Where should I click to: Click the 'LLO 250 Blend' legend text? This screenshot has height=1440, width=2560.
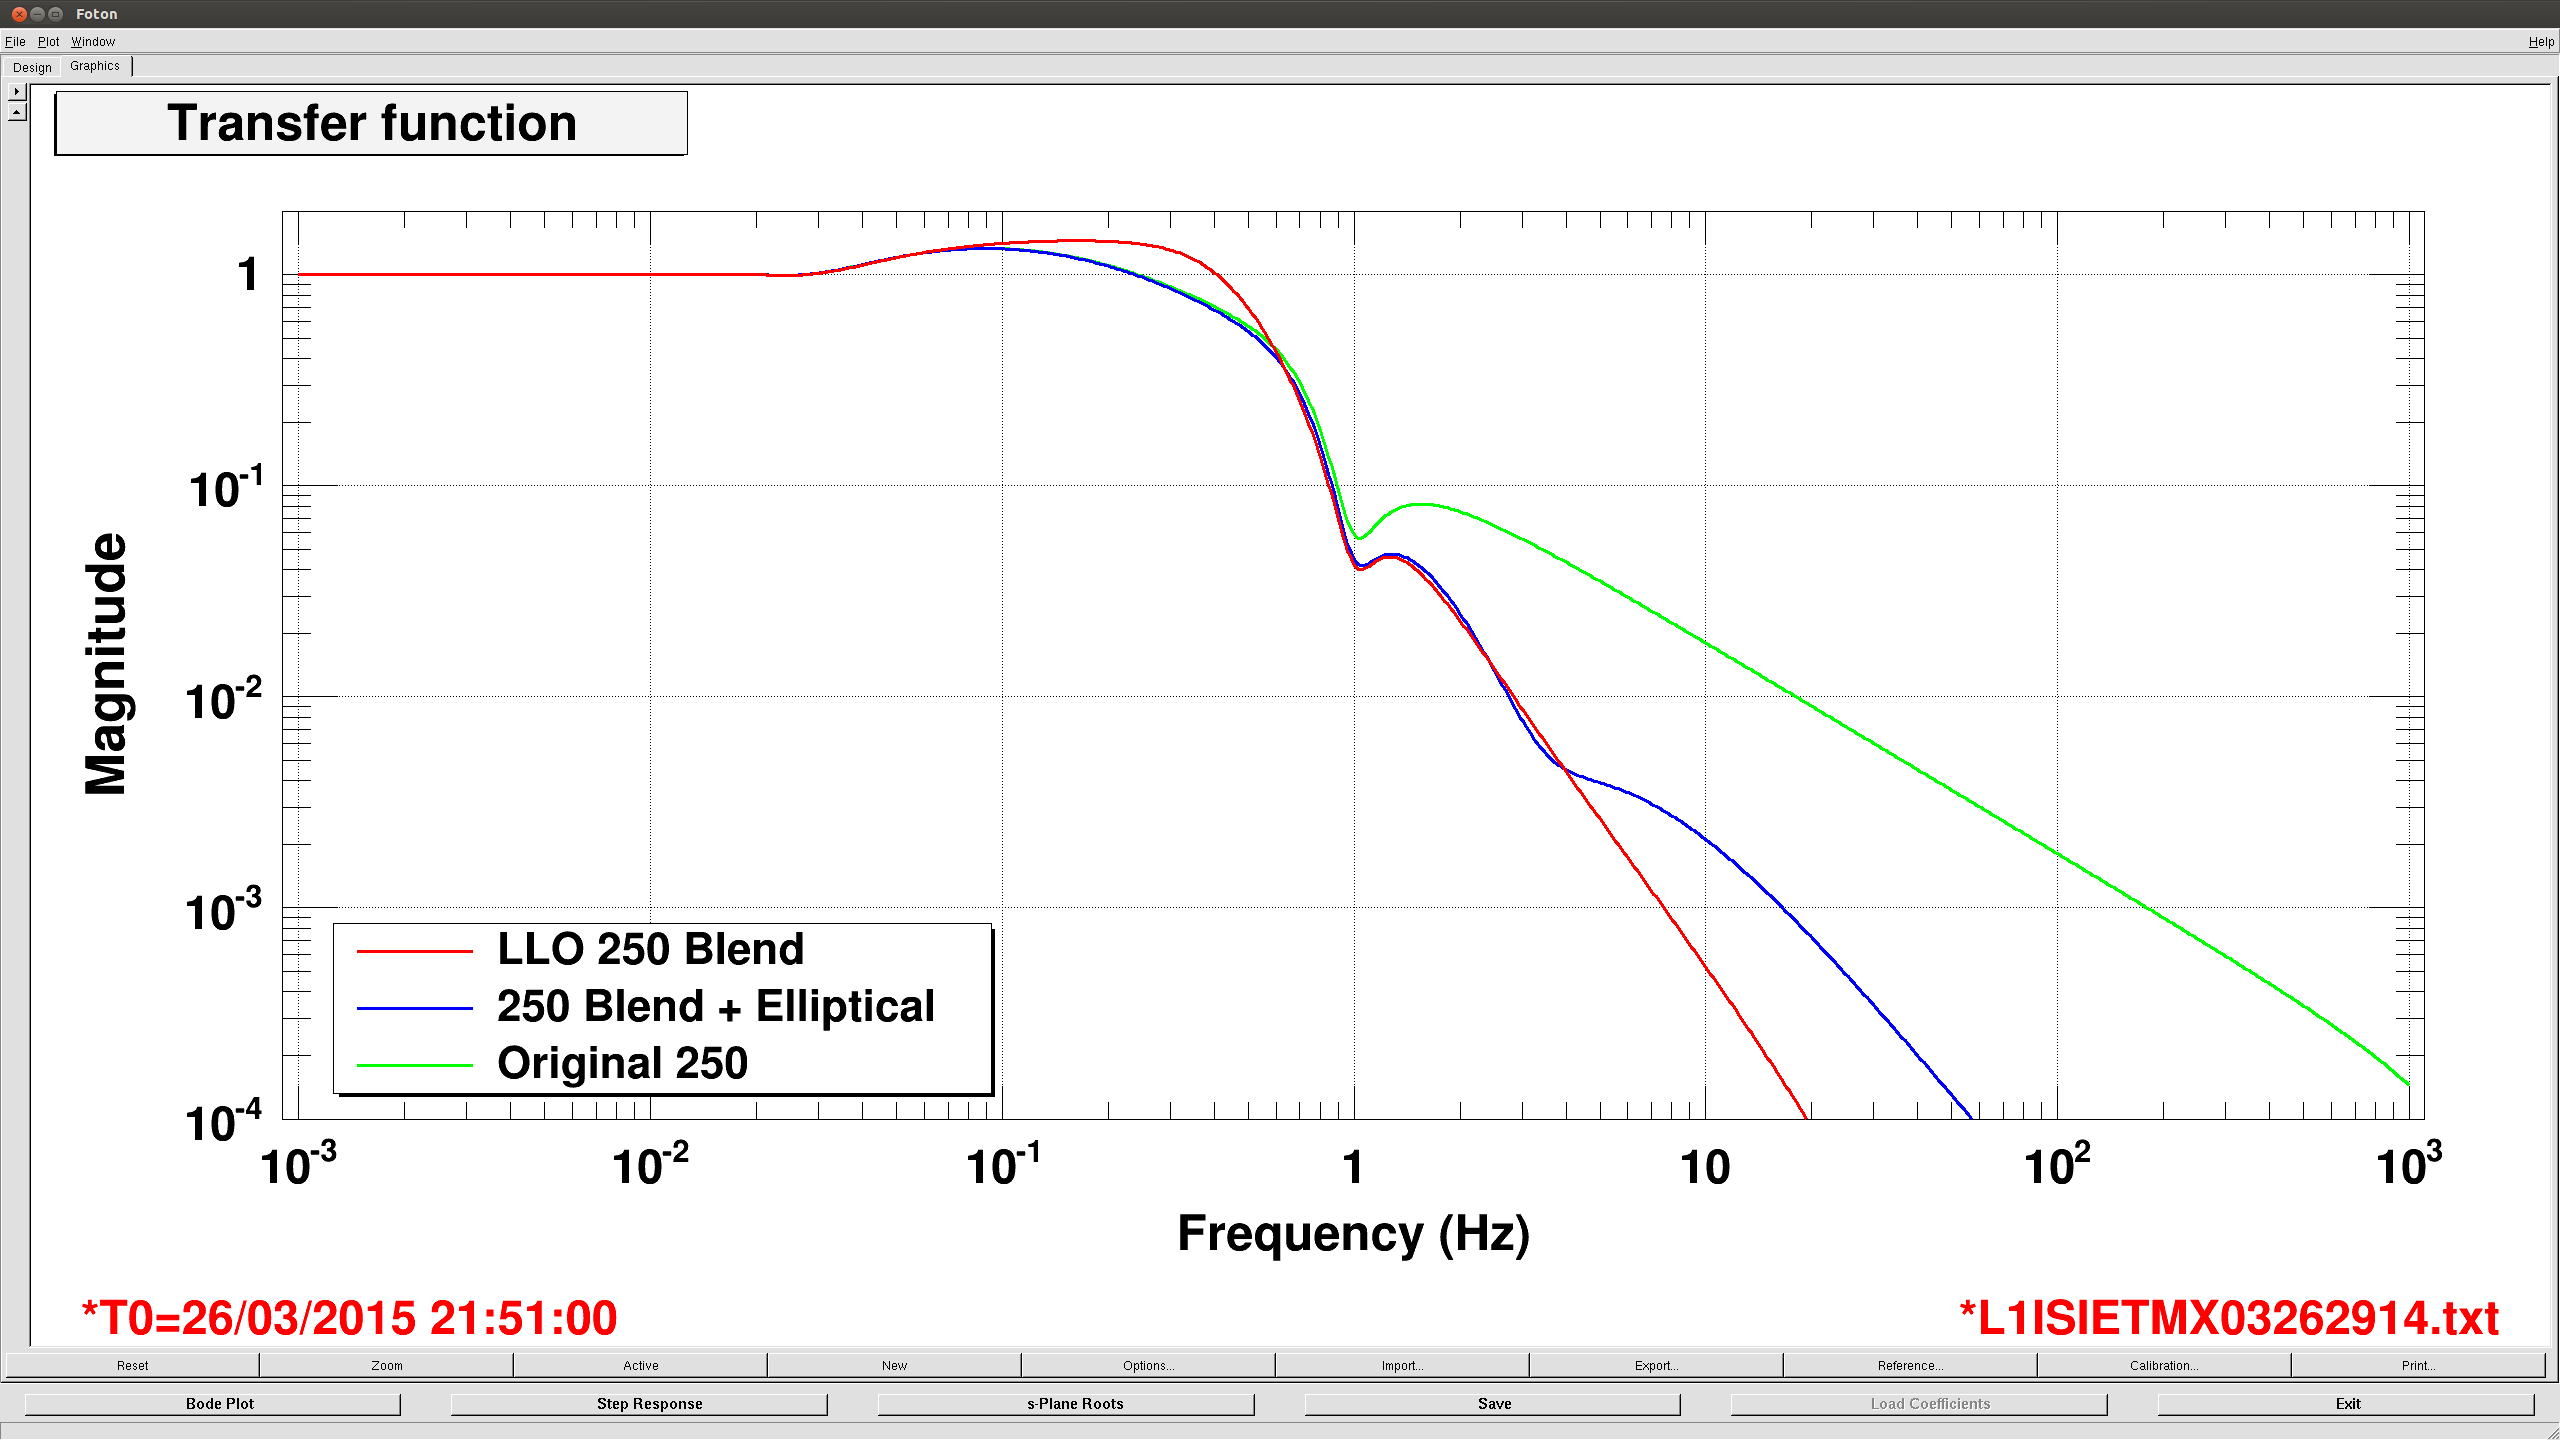(651, 949)
